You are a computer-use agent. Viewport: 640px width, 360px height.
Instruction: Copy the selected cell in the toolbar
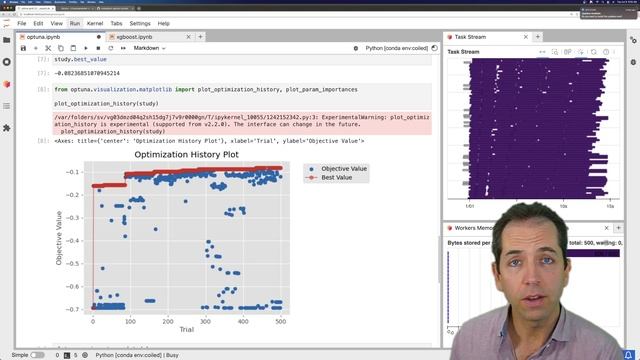coord(61,48)
